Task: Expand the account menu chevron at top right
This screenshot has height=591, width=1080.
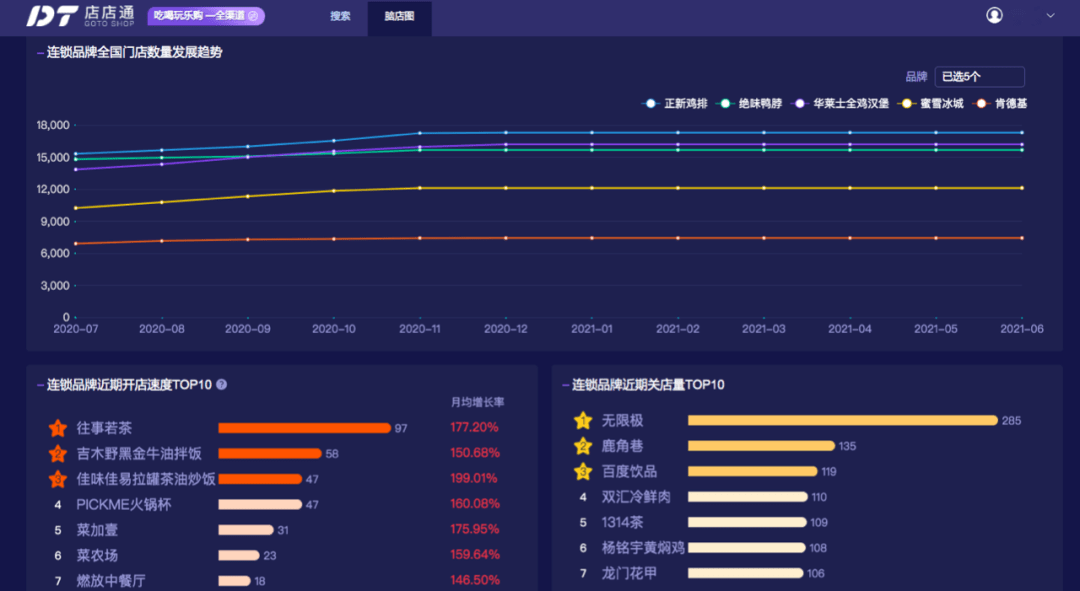Action: pyautogui.click(x=1050, y=15)
